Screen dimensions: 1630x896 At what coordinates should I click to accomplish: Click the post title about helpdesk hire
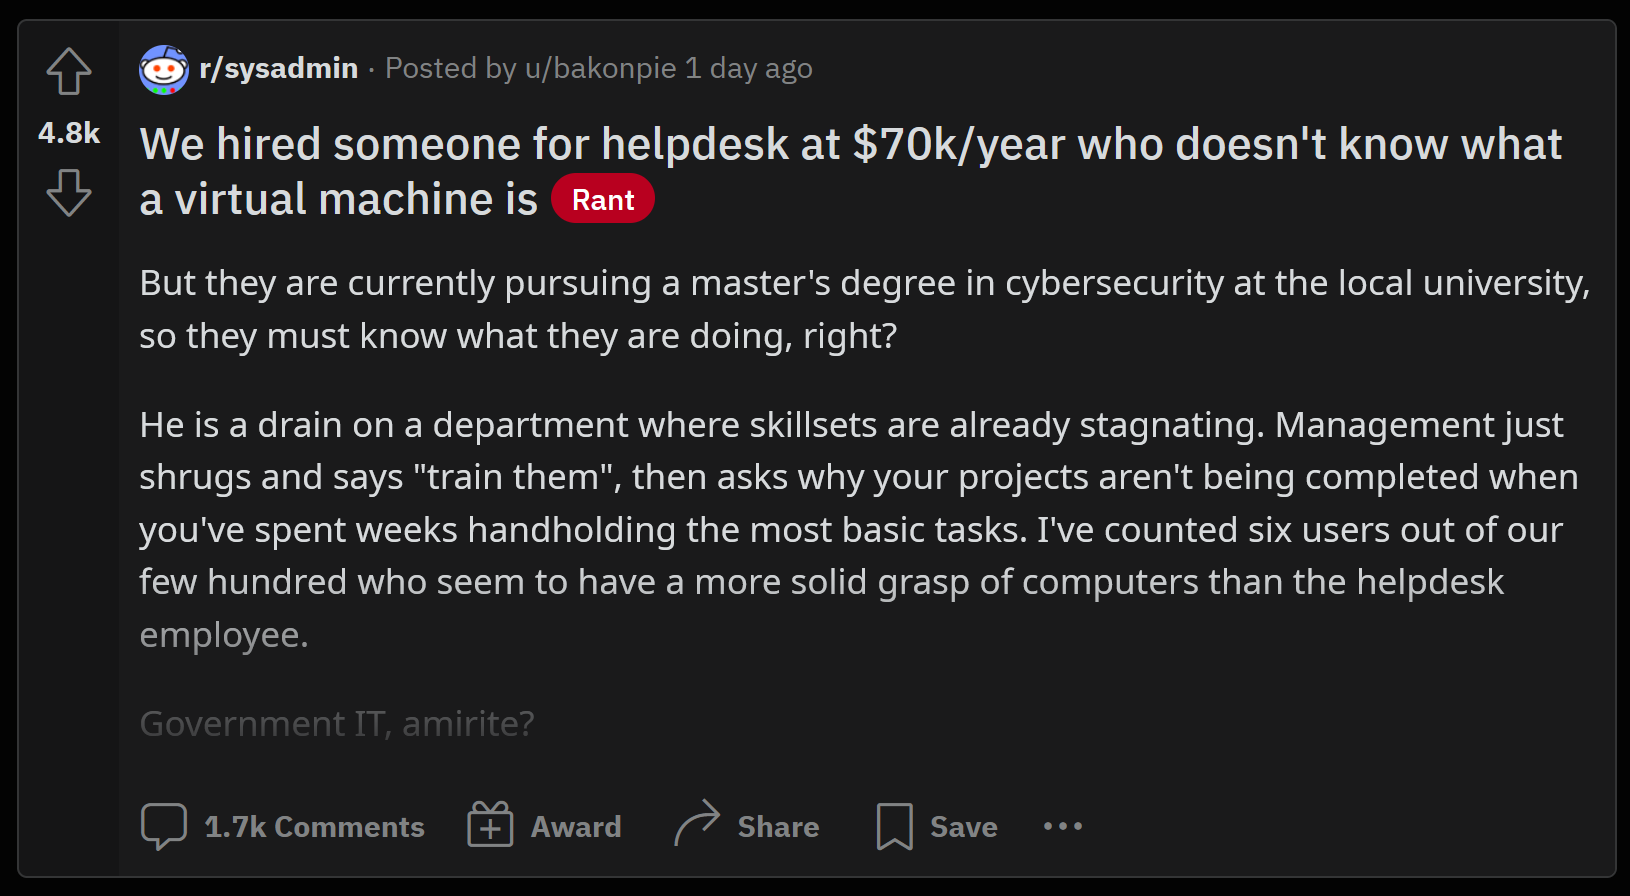(x=850, y=146)
